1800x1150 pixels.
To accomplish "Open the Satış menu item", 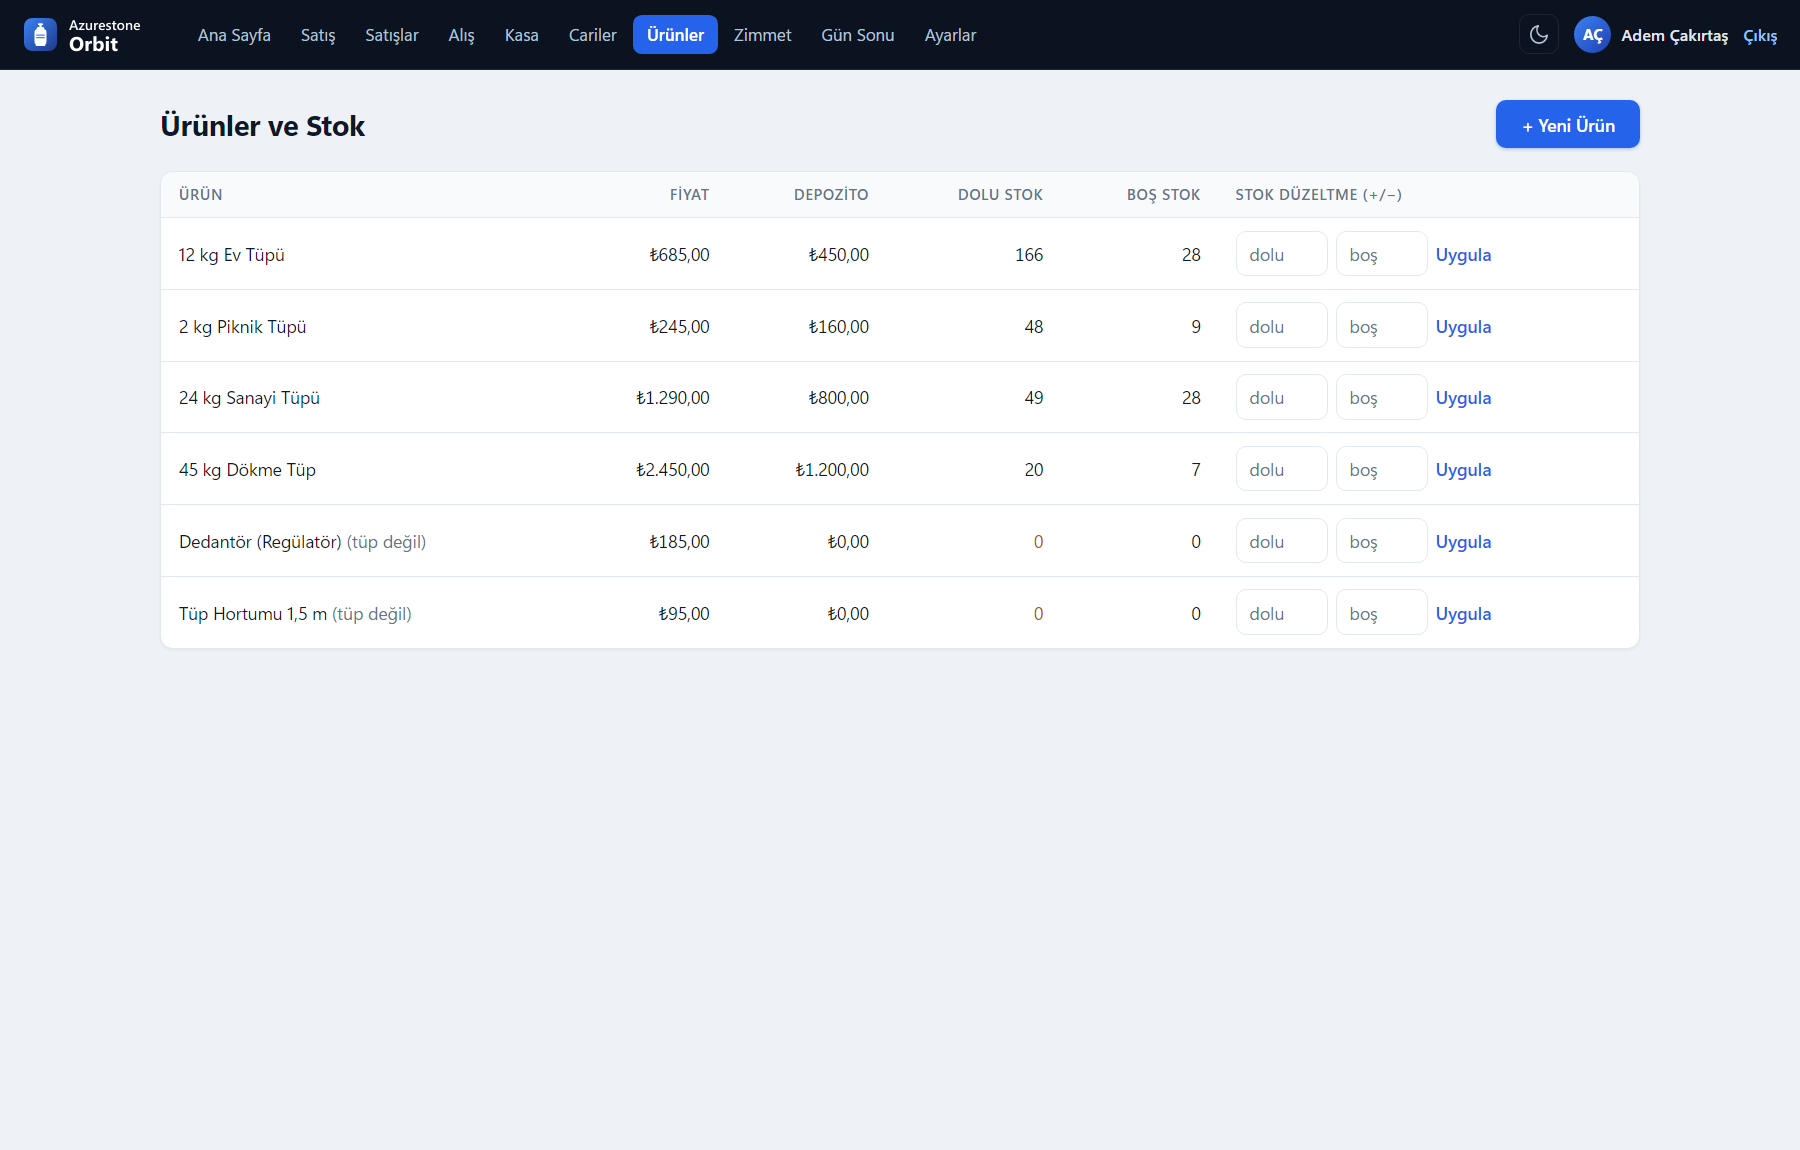I will pyautogui.click(x=318, y=35).
